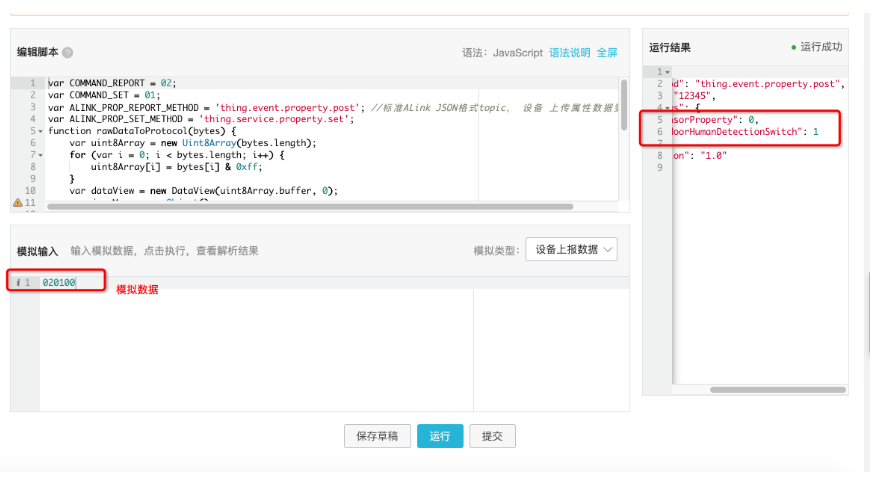Open the 设备上报数据 simulation type dropdown
The width and height of the screenshot is (877, 479).
pos(572,250)
